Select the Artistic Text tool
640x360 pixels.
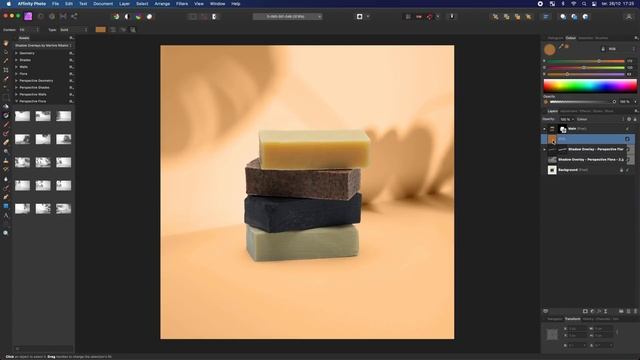[x=6, y=215]
